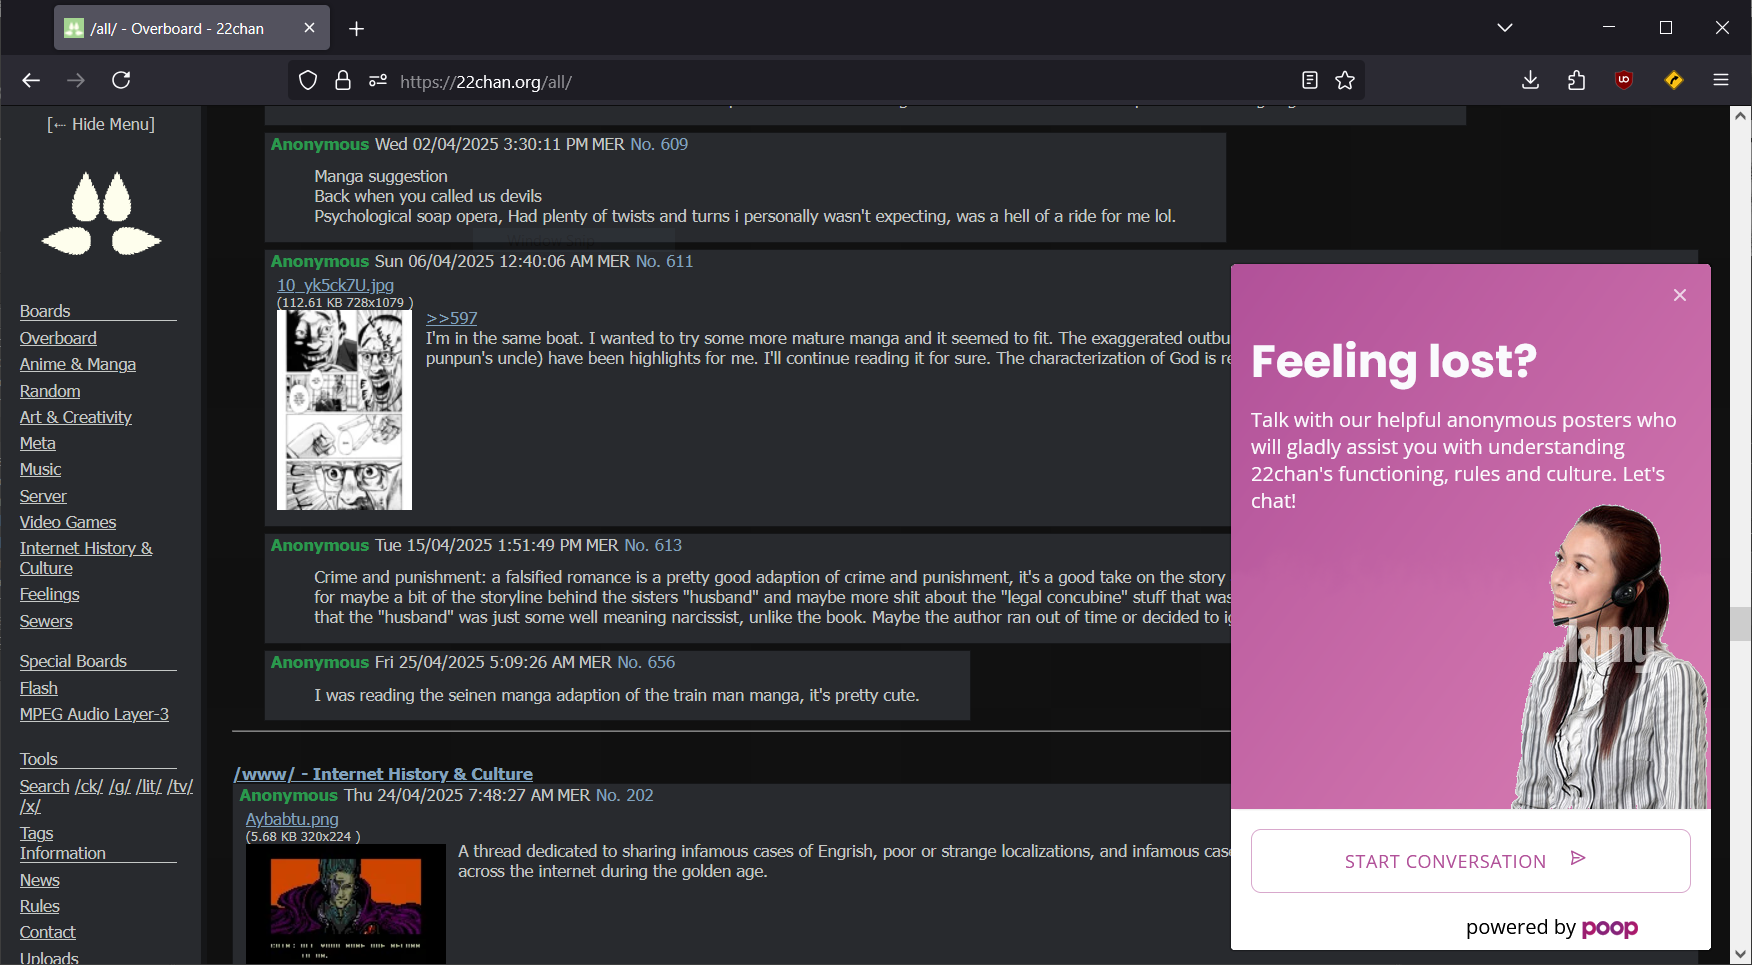Image resolution: width=1752 pixels, height=965 pixels.
Task: Bookmark this page with star icon
Action: tap(1345, 81)
